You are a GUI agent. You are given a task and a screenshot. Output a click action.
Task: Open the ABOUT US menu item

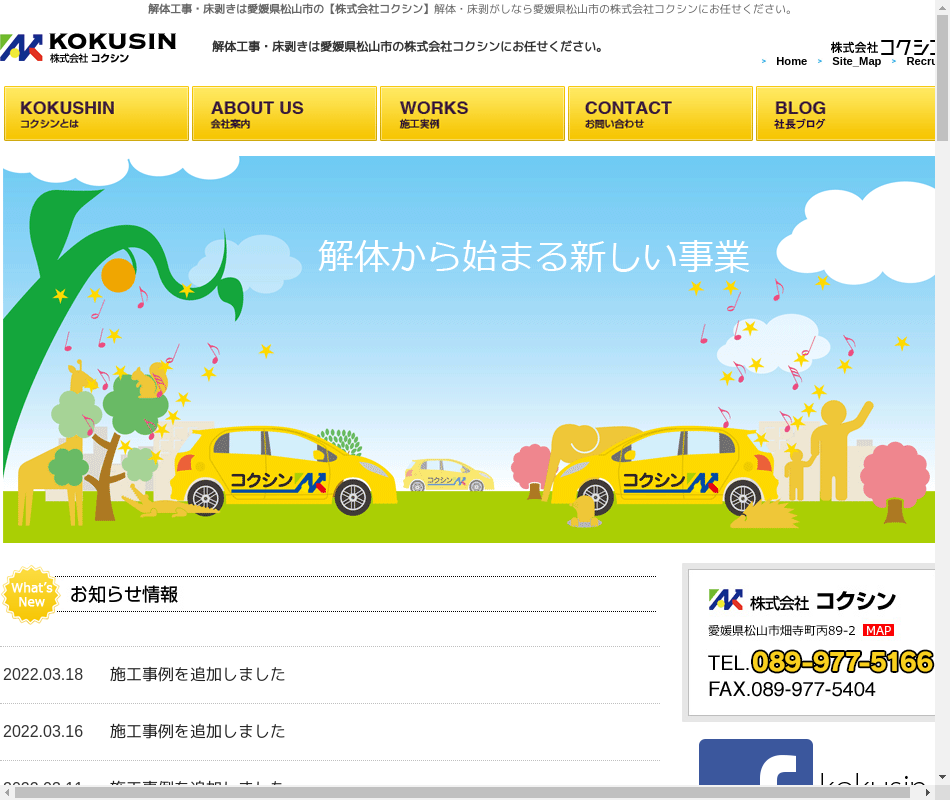click(x=284, y=114)
